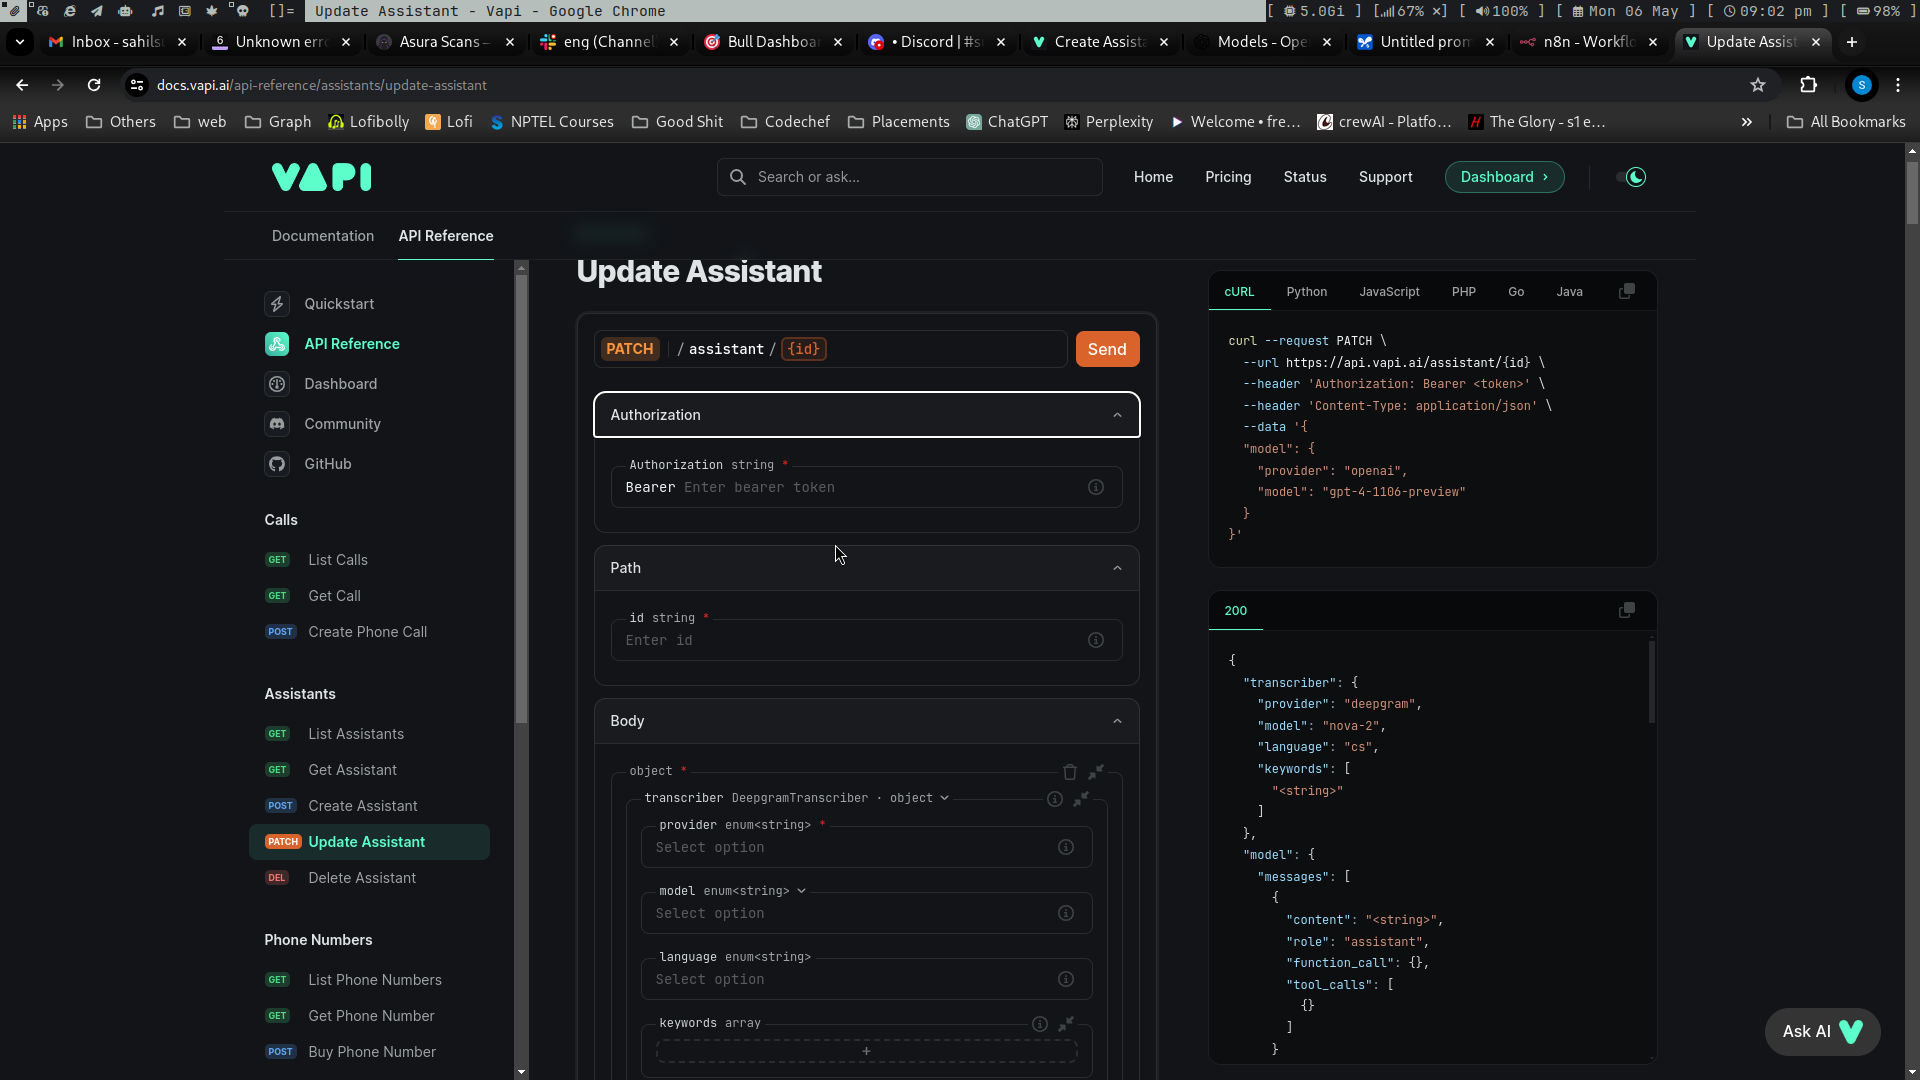Collapse the transcriber object fields
This screenshot has width=1920, height=1080.
coord(1081,799)
